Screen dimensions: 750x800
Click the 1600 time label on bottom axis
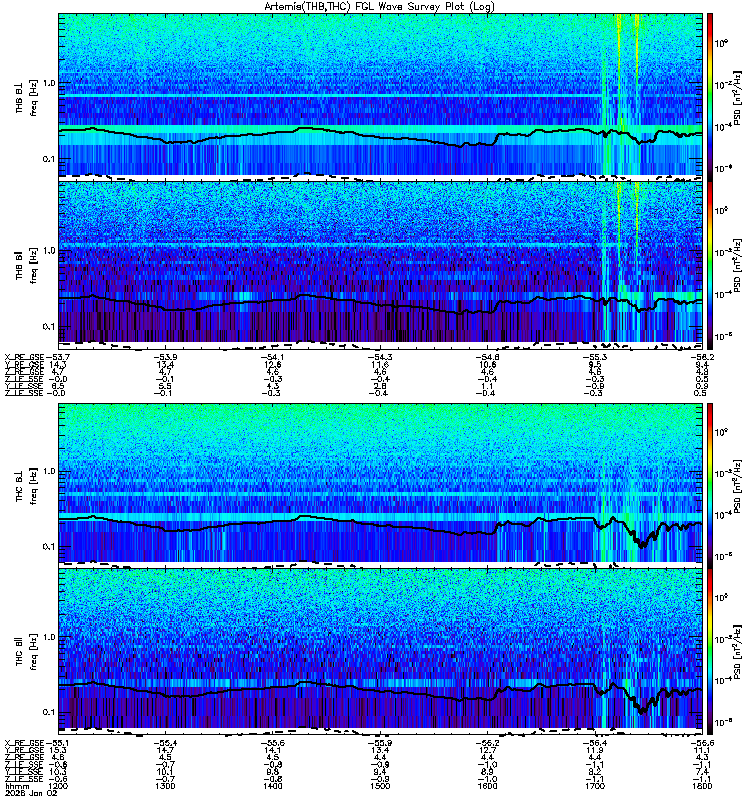click(x=487, y=786)
